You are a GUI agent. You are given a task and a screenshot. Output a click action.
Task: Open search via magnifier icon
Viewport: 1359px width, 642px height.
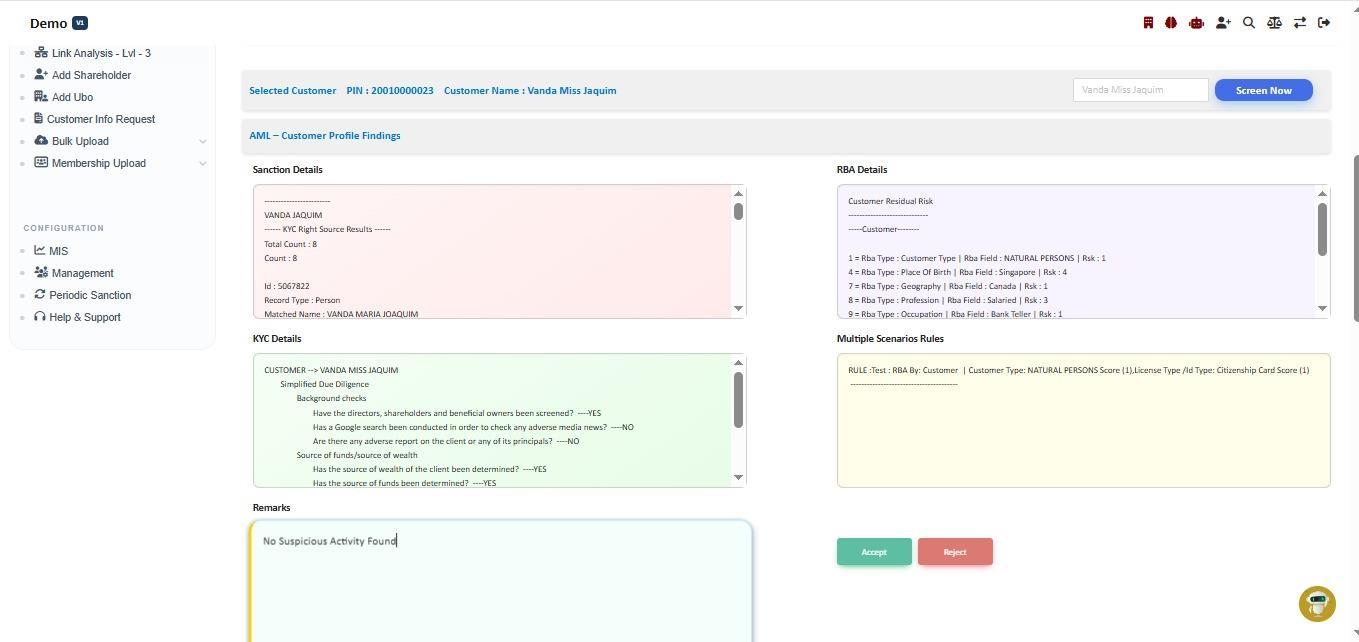(1249, 22)
